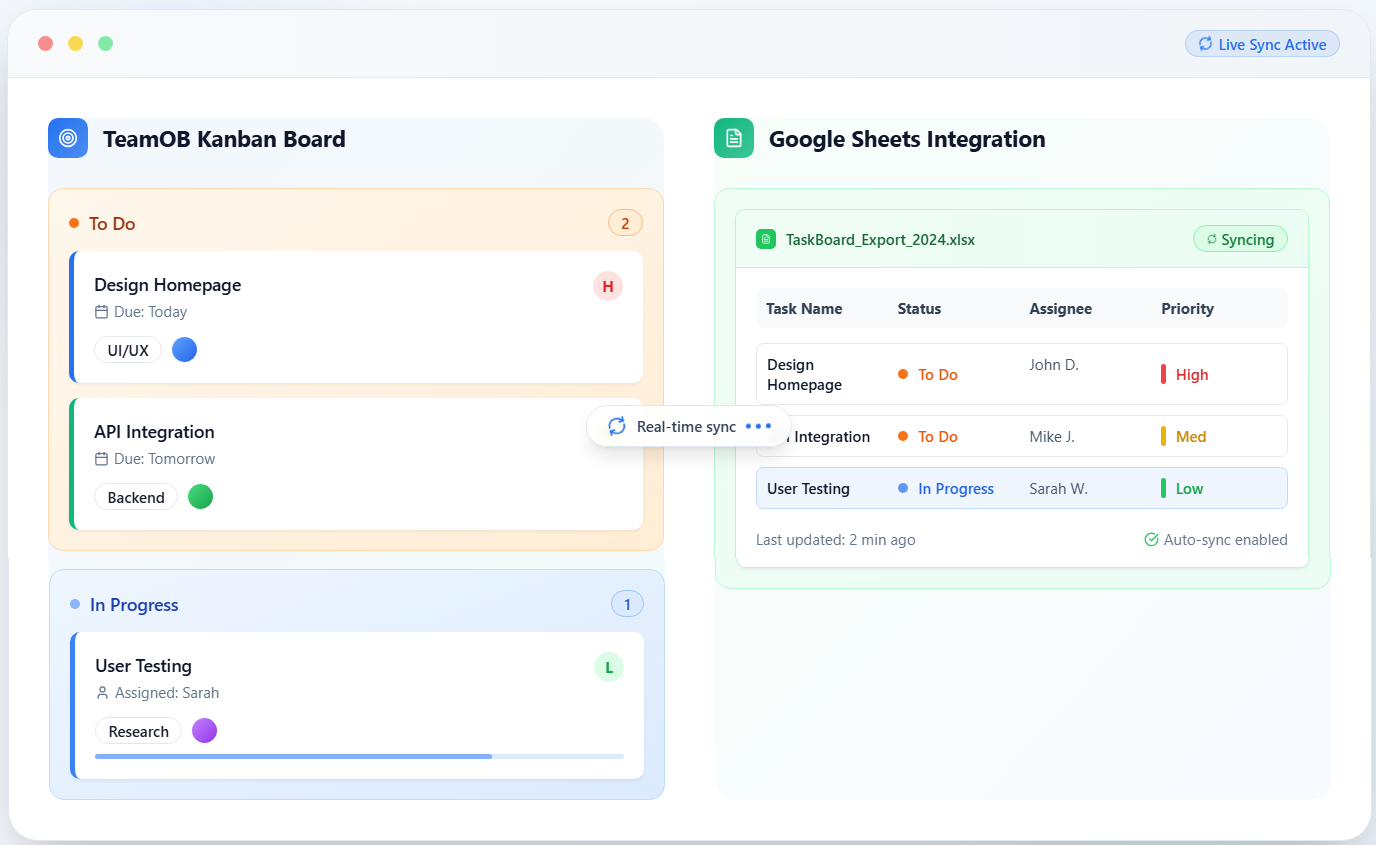Click the TeamOB Kanban Board target icon

point(68,138)
